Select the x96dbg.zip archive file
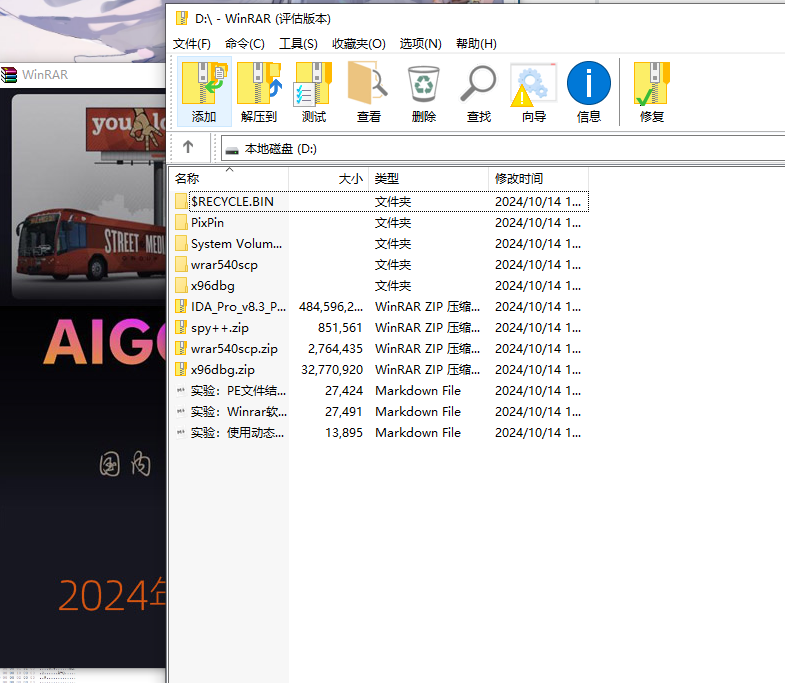Viewport: 785px width, 683px height. click(x=222, y=370)
